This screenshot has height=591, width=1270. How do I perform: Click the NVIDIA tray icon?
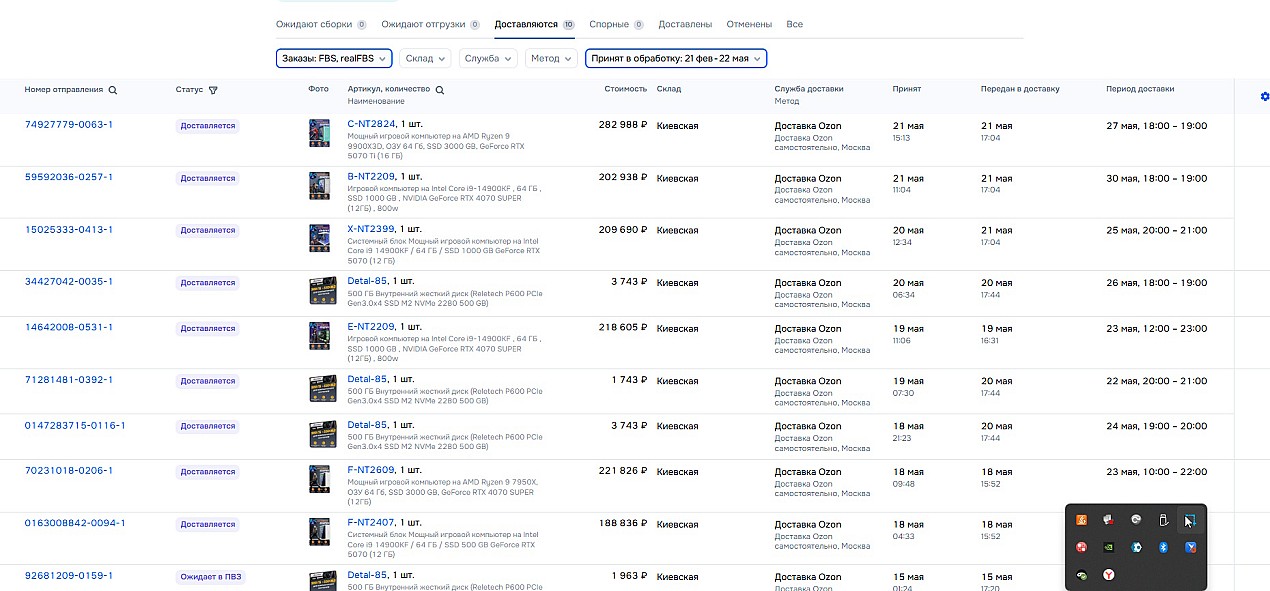pos(1109,547)
